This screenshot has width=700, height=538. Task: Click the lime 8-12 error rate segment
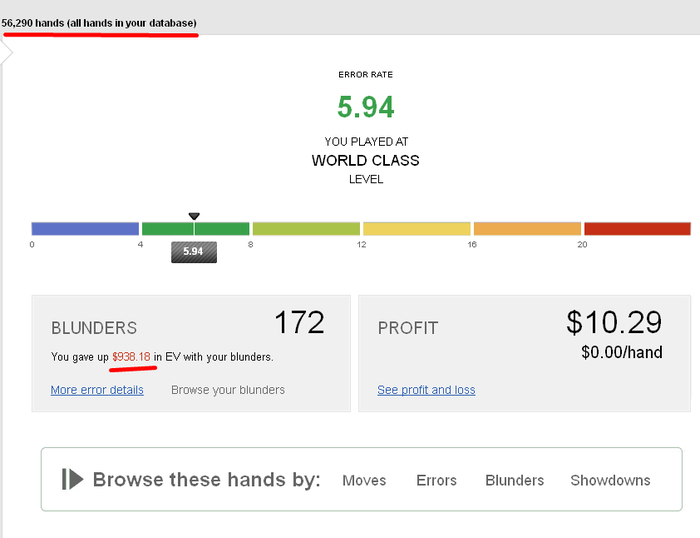306,229
